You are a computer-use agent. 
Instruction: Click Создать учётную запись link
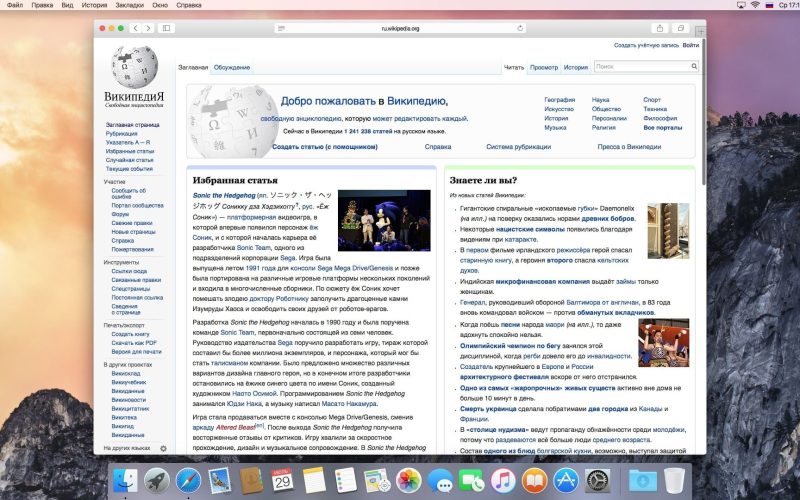(x=646, y=45)
